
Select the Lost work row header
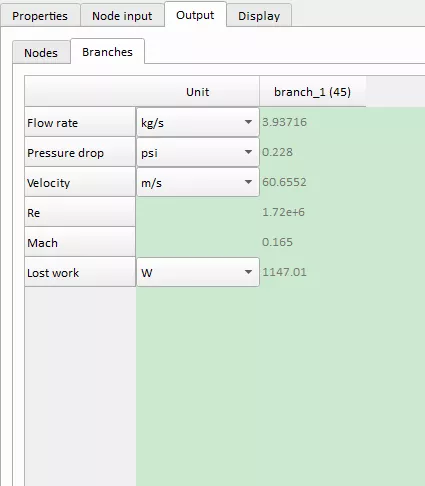pyautogui.click(x=80, y=272)
